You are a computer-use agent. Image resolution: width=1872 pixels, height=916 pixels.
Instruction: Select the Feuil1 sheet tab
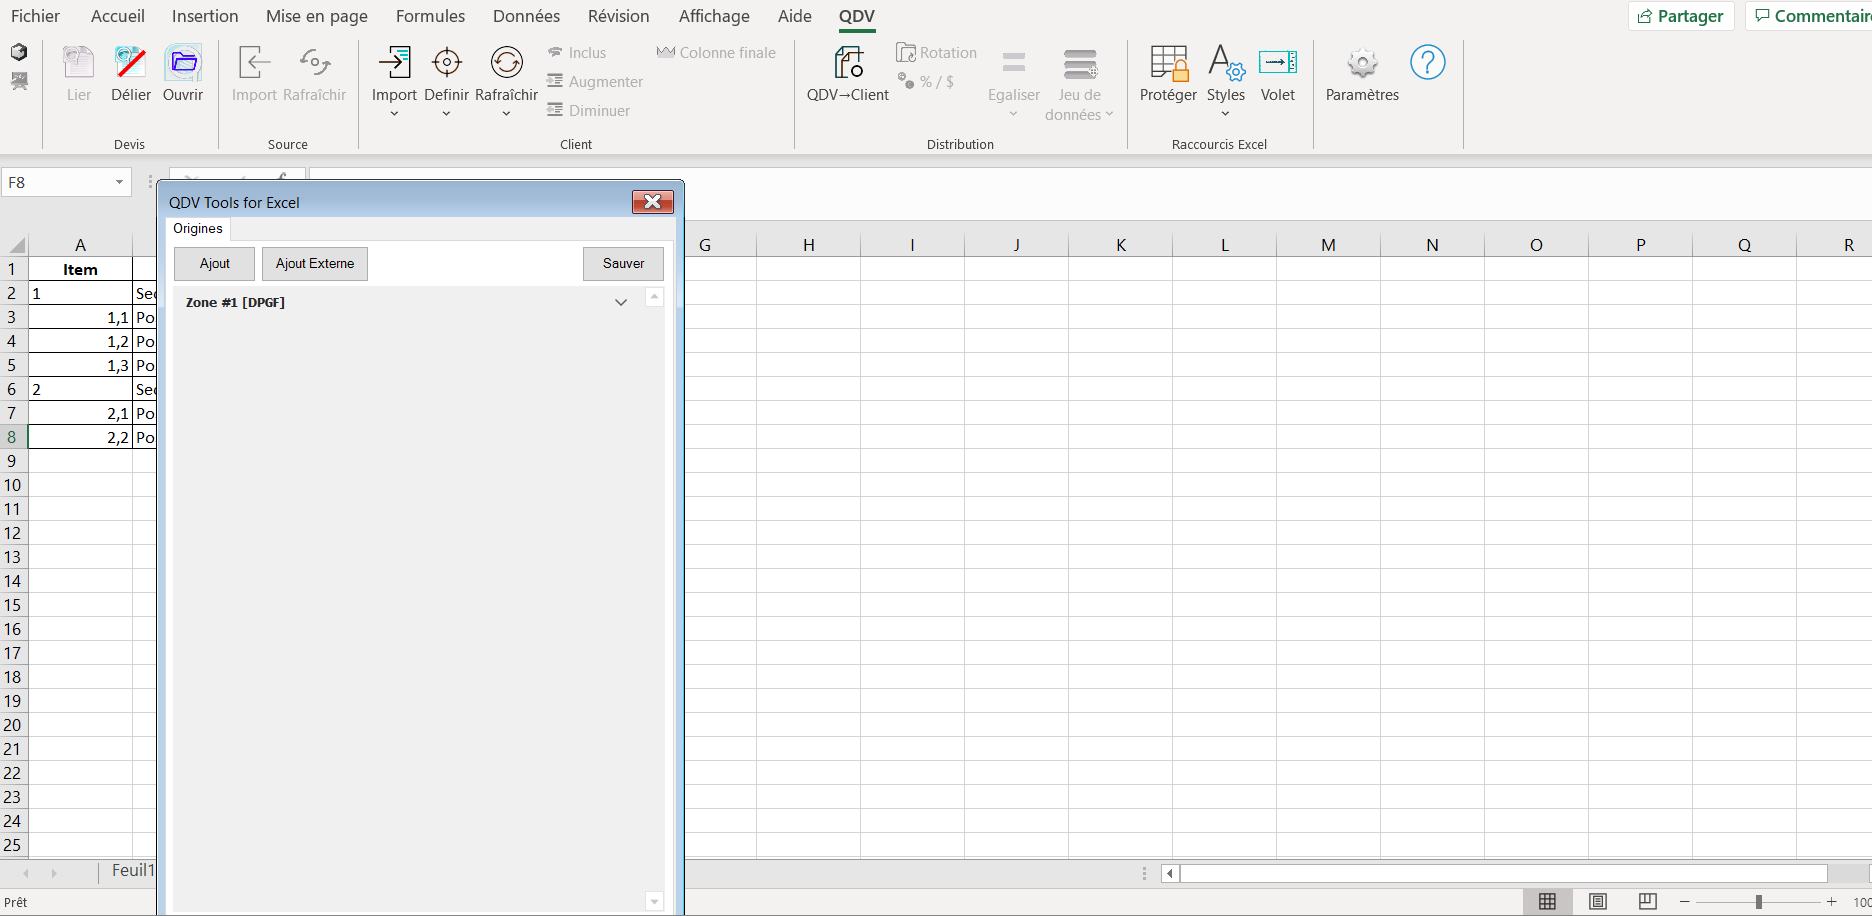tap(132, 871)
